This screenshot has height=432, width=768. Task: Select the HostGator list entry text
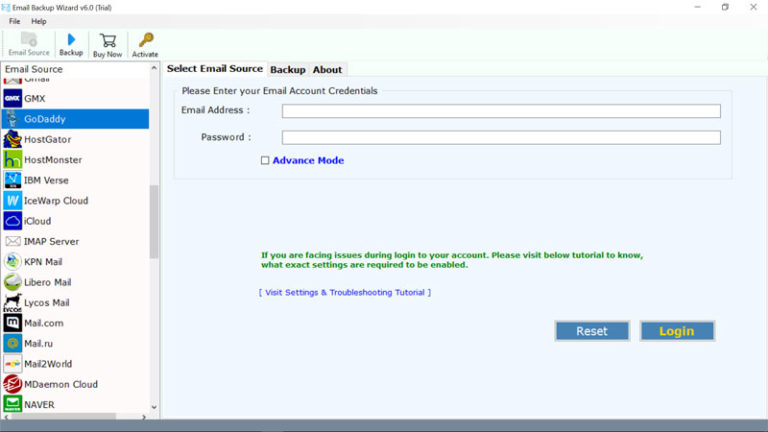pyautogui.click(x=48, y=140)
